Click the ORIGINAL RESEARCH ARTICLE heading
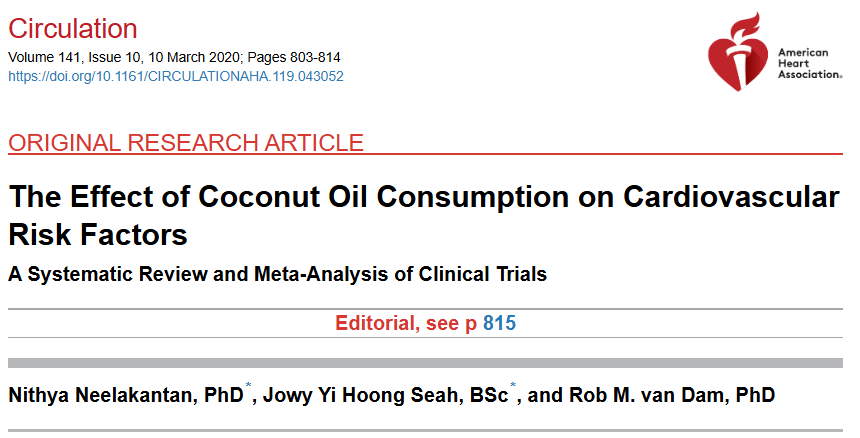The image size is (860, 438). pos(186,143)
